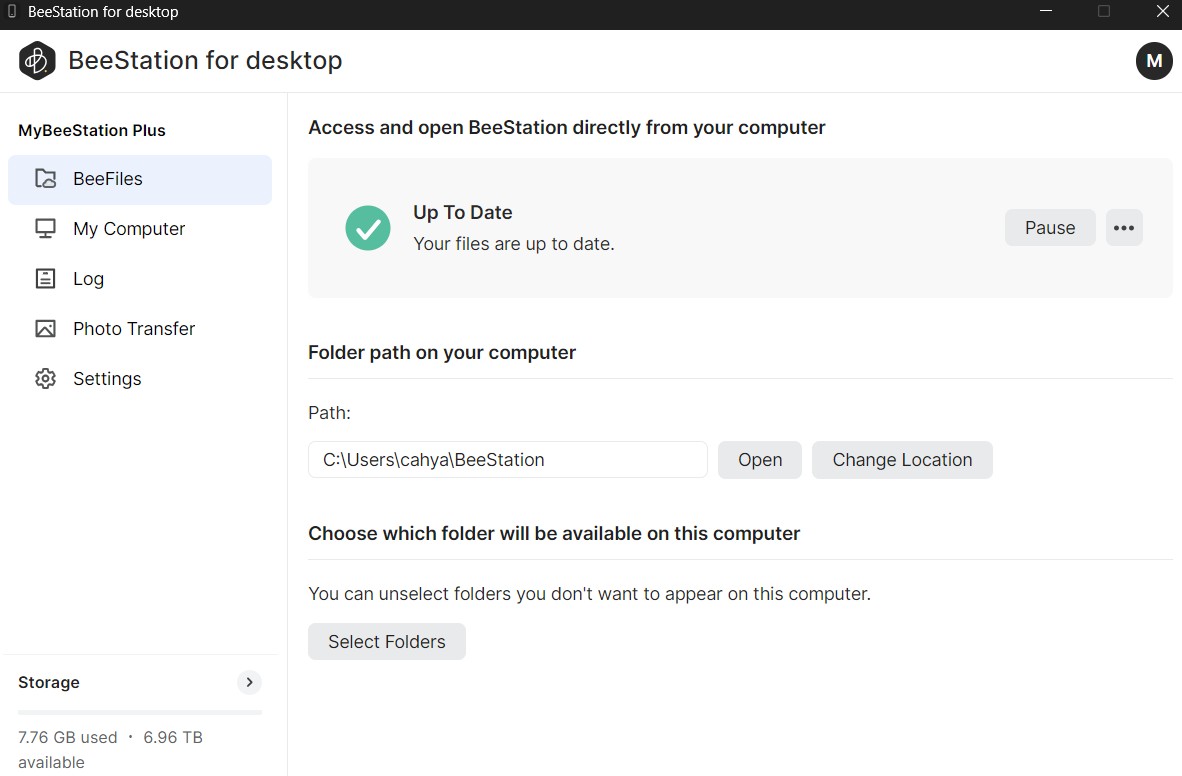Click the My Computer monitor icon
1182x776 pixels.
point(45,229)
